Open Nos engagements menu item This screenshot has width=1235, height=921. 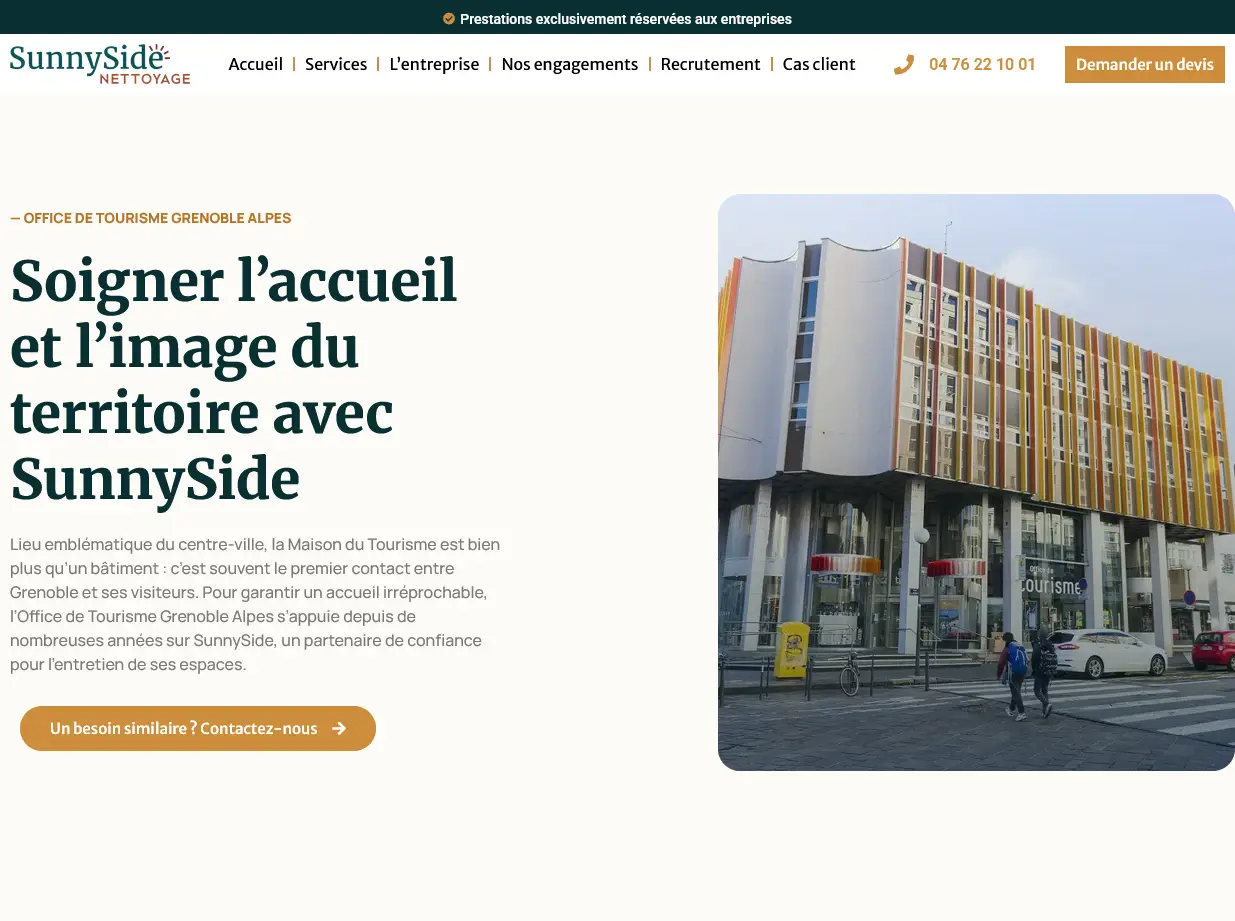[x=570, y=64]
